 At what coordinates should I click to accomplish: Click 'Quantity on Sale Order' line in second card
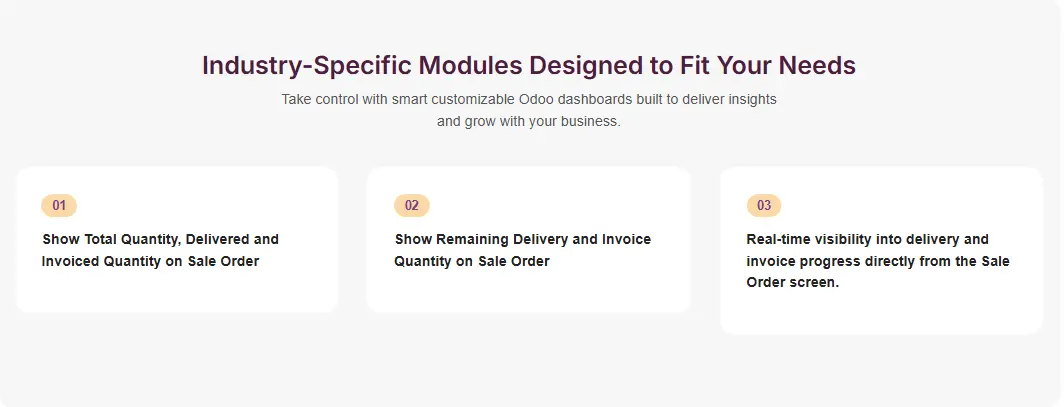tap(472, 262)
